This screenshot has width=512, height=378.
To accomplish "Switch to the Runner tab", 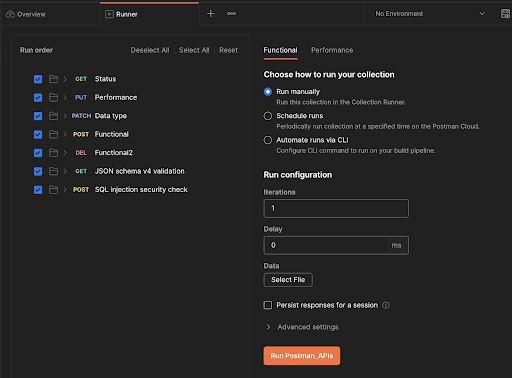I will pos(149,14).
